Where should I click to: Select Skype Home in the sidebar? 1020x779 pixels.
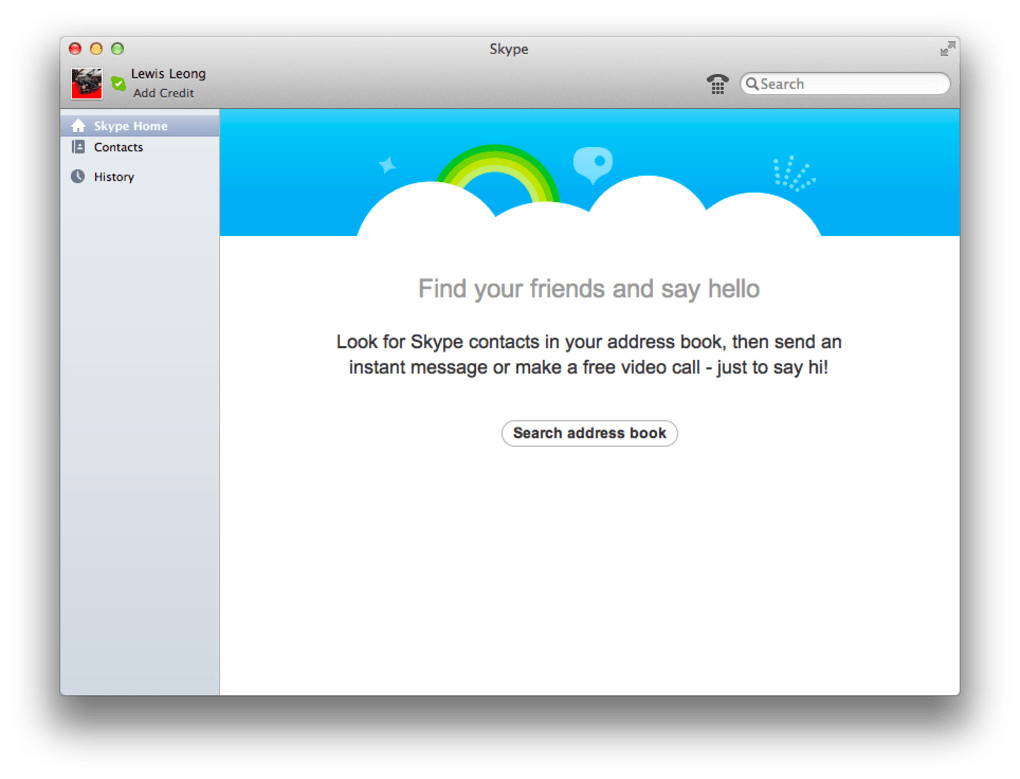(x=140, y=125)
